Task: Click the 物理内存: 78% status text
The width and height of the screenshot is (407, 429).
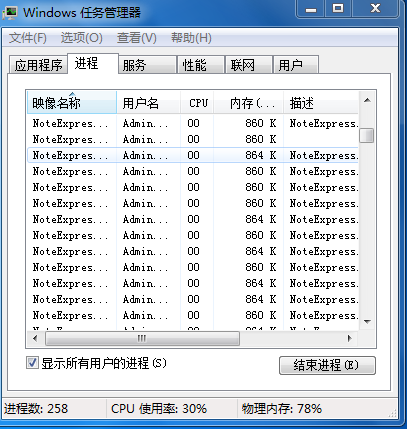Action: (282, 408)
